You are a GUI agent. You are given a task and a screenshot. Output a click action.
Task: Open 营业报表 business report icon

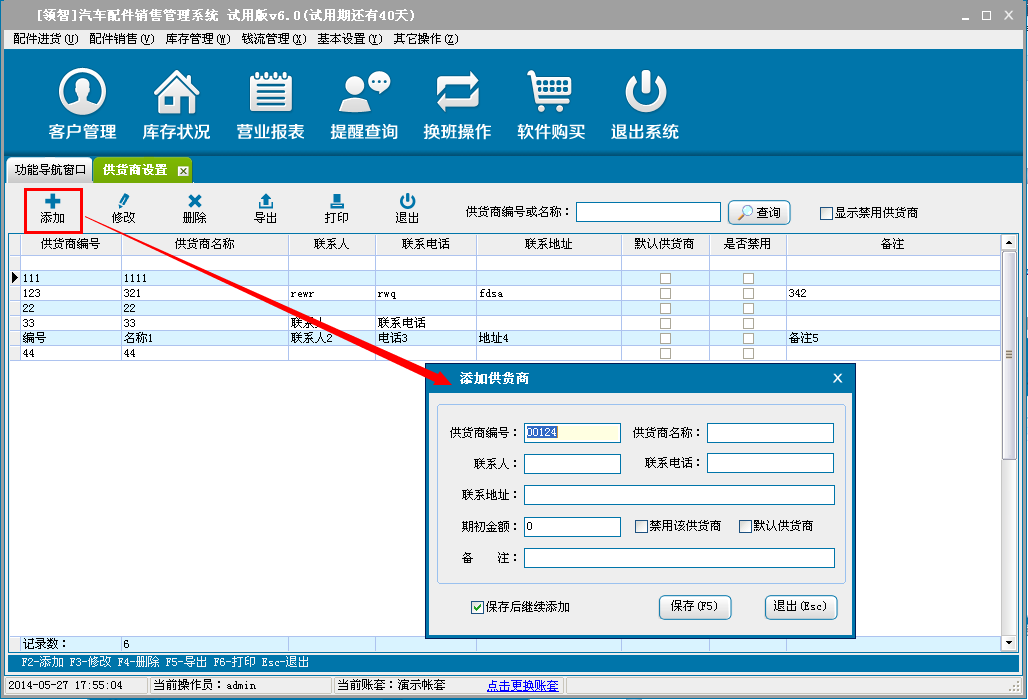270,94
